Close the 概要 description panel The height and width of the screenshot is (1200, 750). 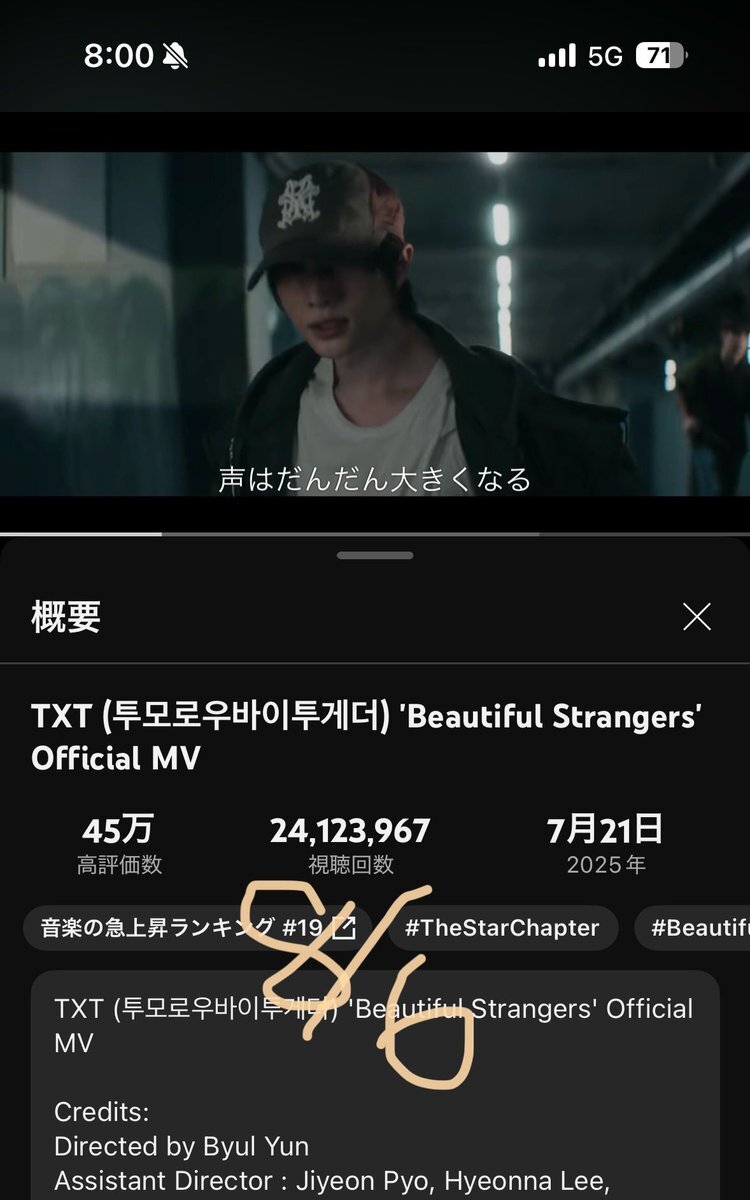pos(697,617)
